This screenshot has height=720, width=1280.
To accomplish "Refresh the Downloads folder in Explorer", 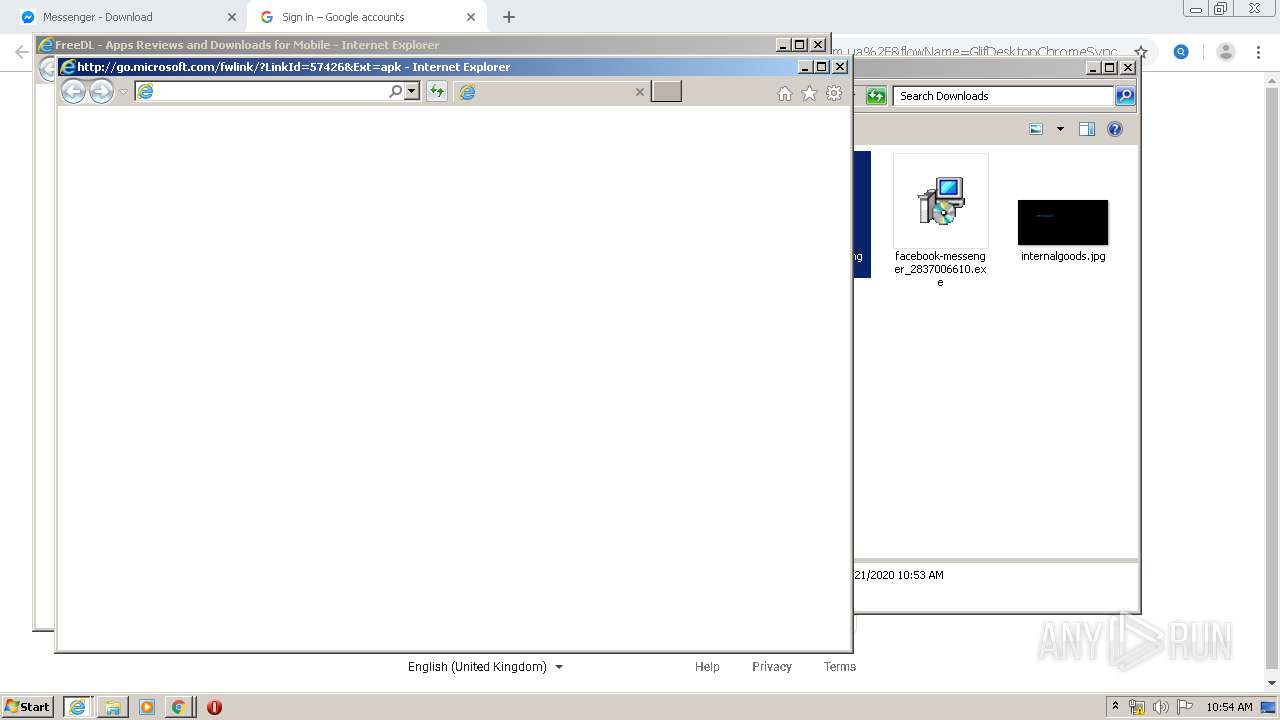I will tap(876, 96).
